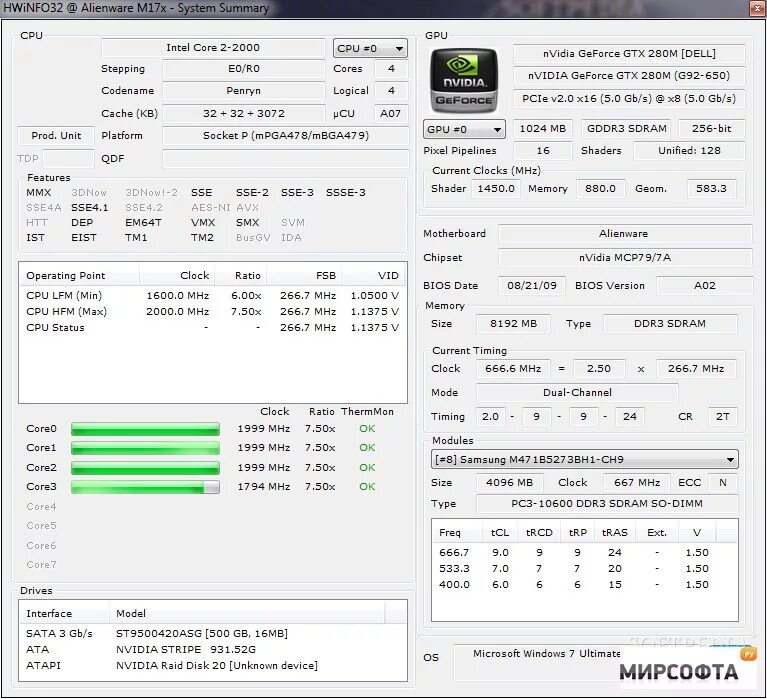Click the Operating Point column header
Image resolution: width=767 pixels, height=699 pixels.
tap(79, 275)
